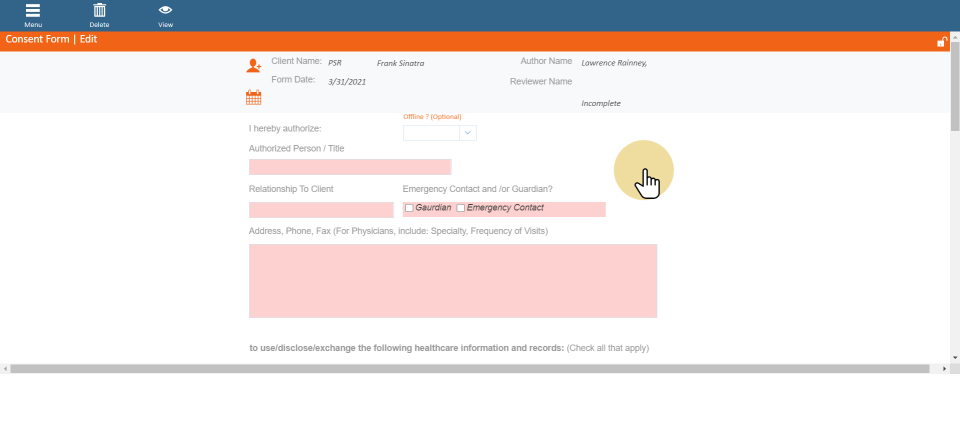Click the orange add-client person icon
This screenshot has height=442, width=960.
click(253, 66)
